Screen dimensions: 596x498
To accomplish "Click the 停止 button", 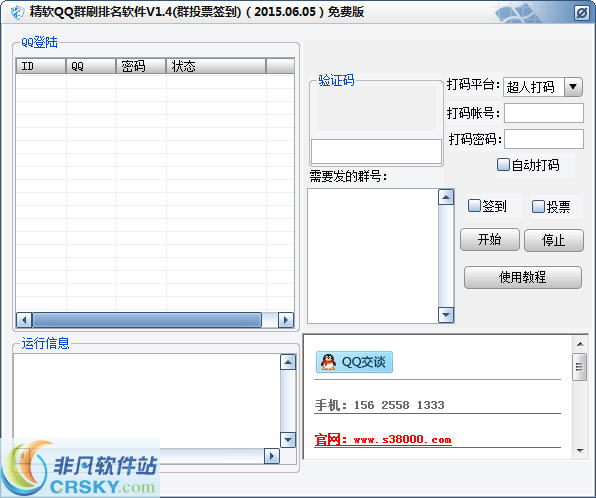I will click(x=553, y=240).
